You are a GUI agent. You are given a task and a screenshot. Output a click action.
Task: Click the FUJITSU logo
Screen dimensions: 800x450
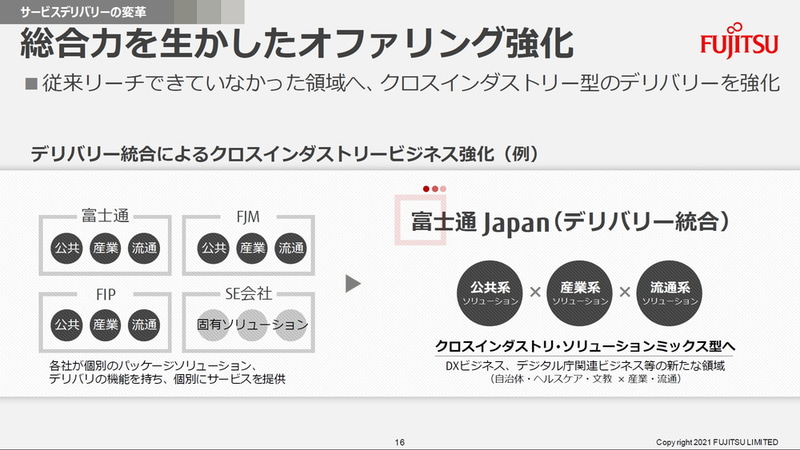point(739,41)
